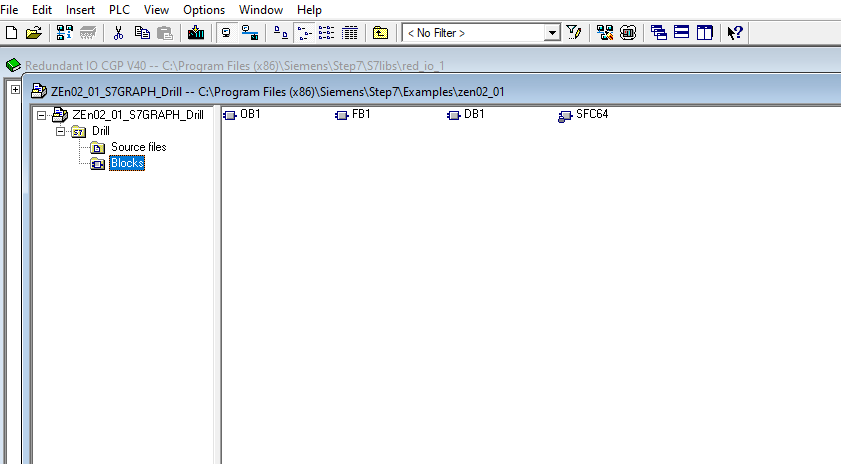Download blocks to PLC icon

pos(196,33)
